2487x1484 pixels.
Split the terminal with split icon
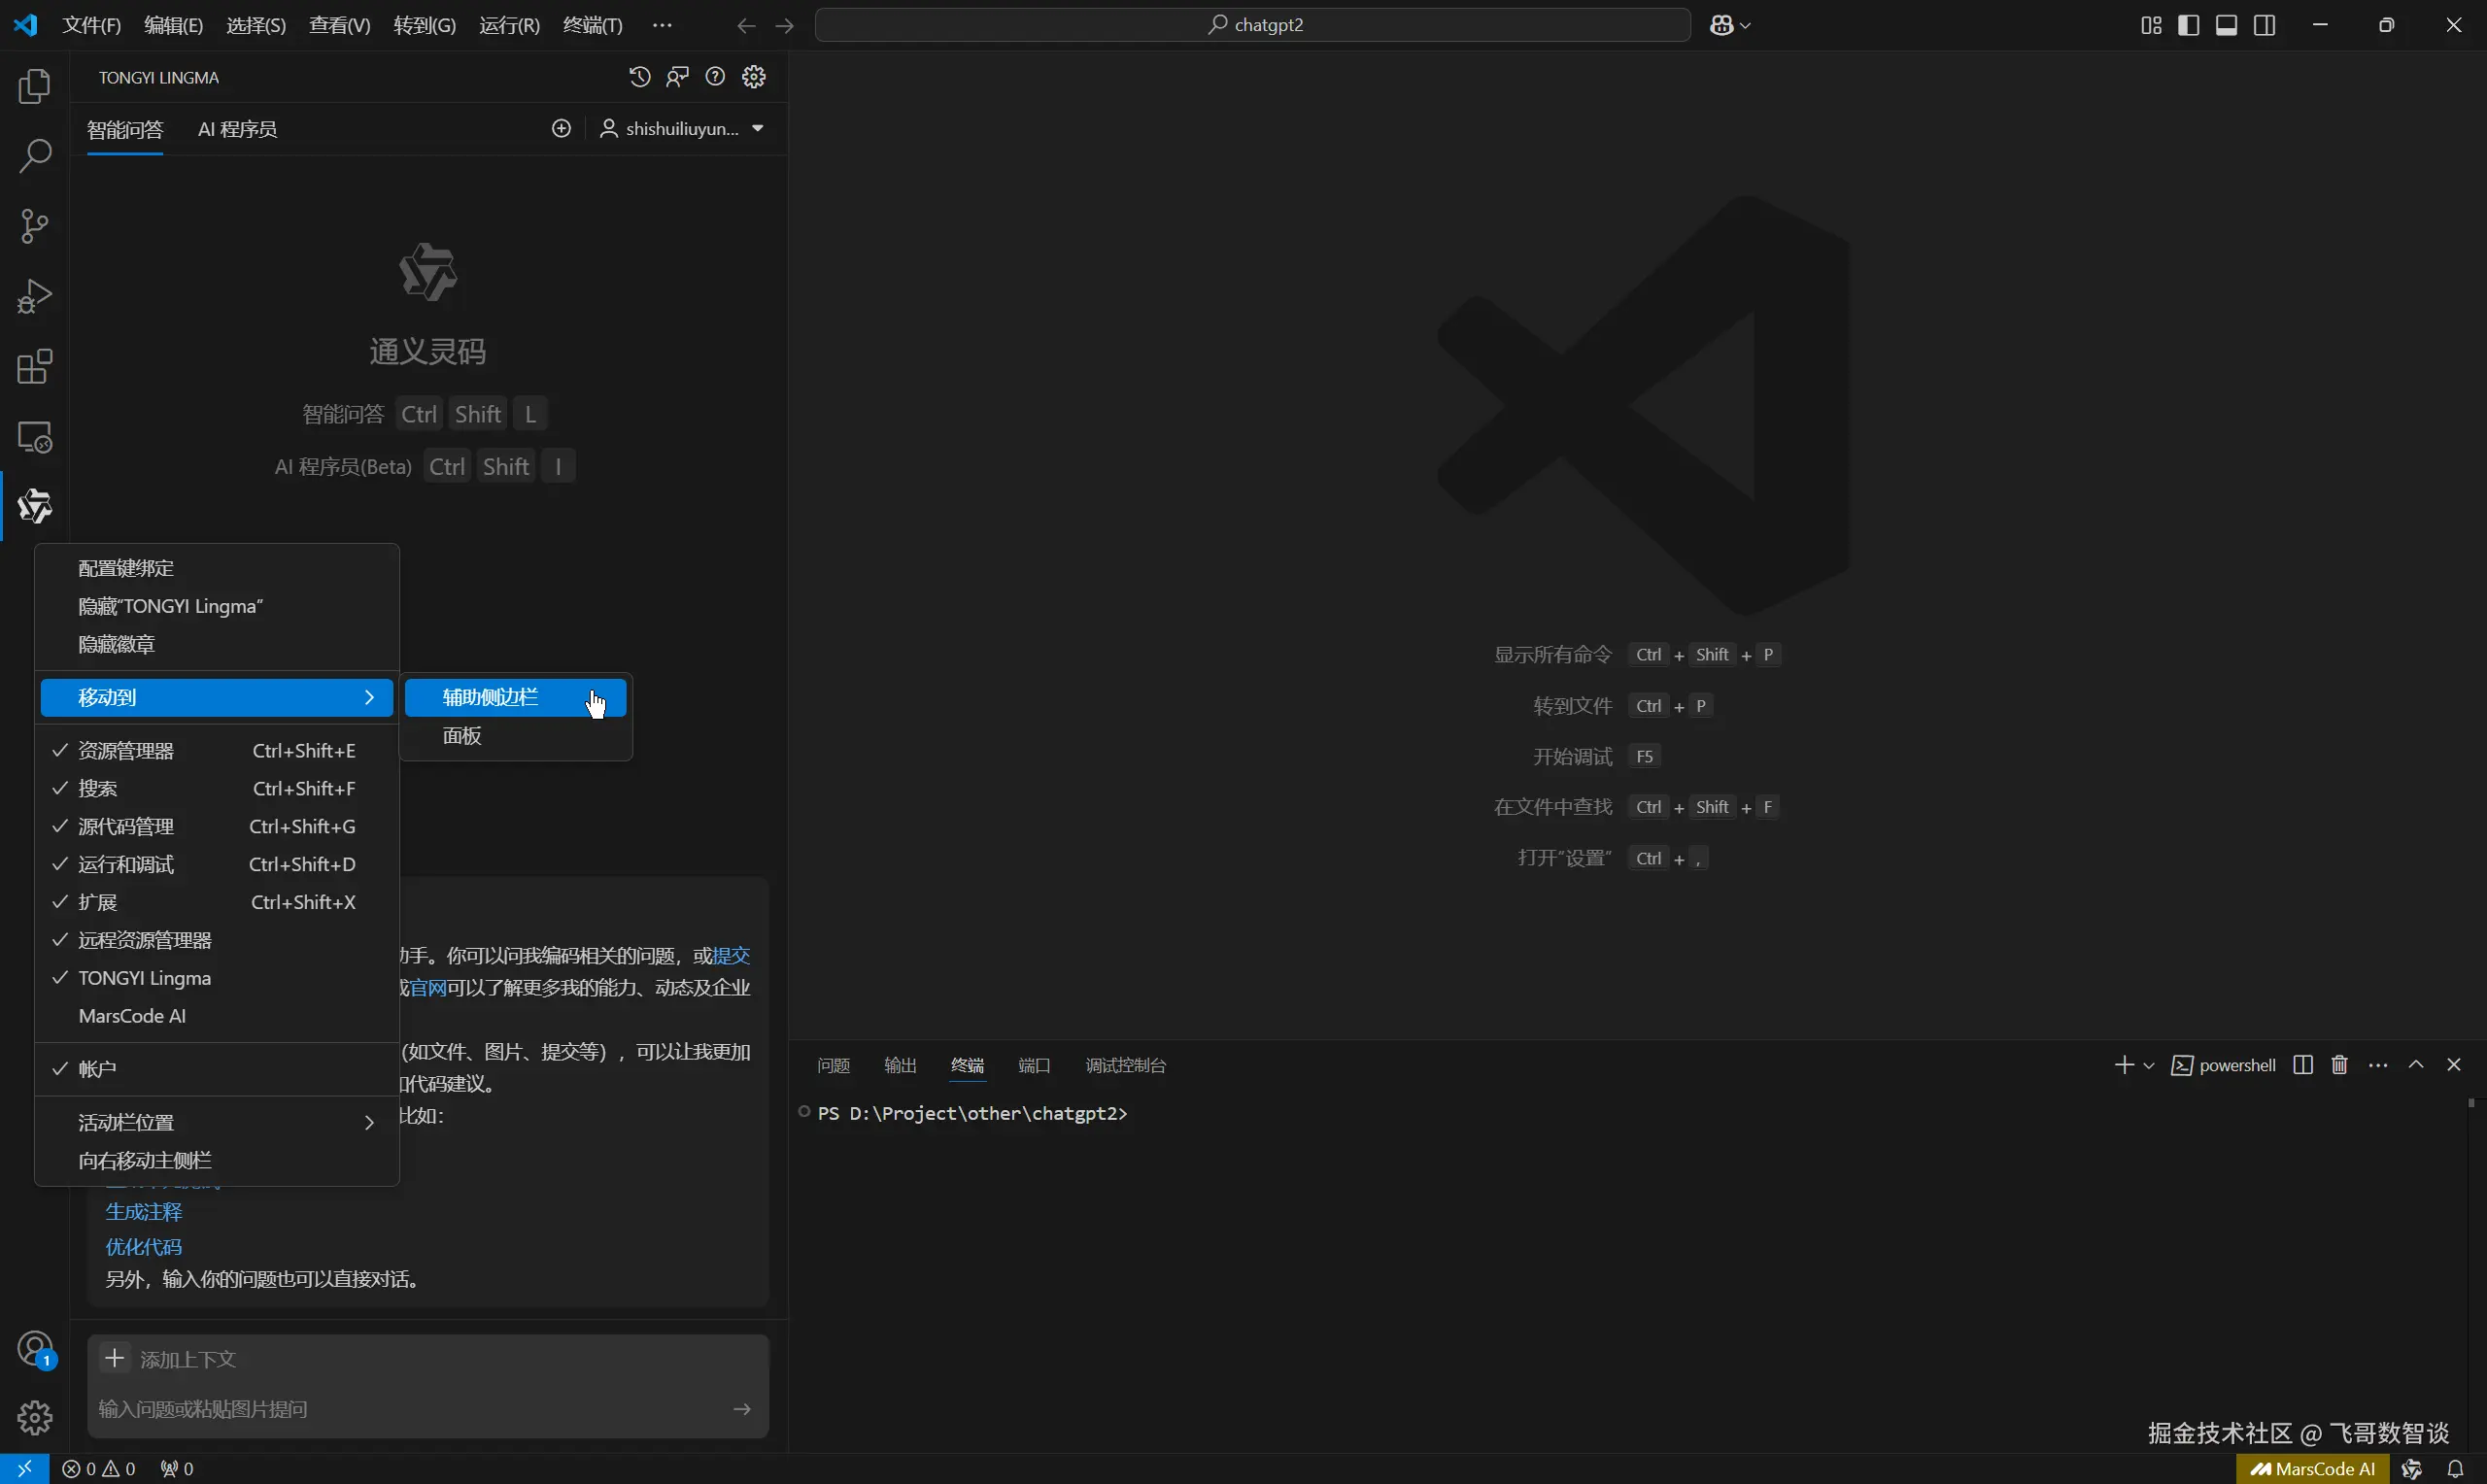2302,1065
